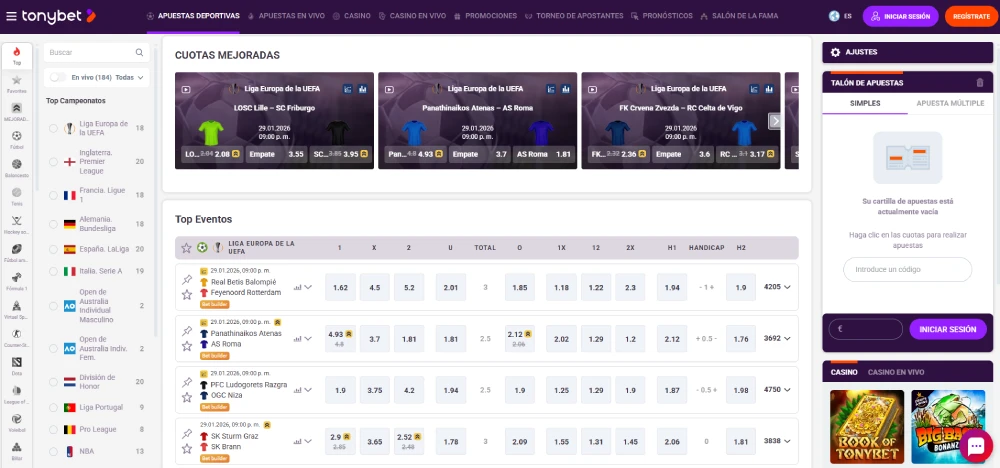Click the REGÍSTRATE button

pyautogui.click(x=971, y=17)
